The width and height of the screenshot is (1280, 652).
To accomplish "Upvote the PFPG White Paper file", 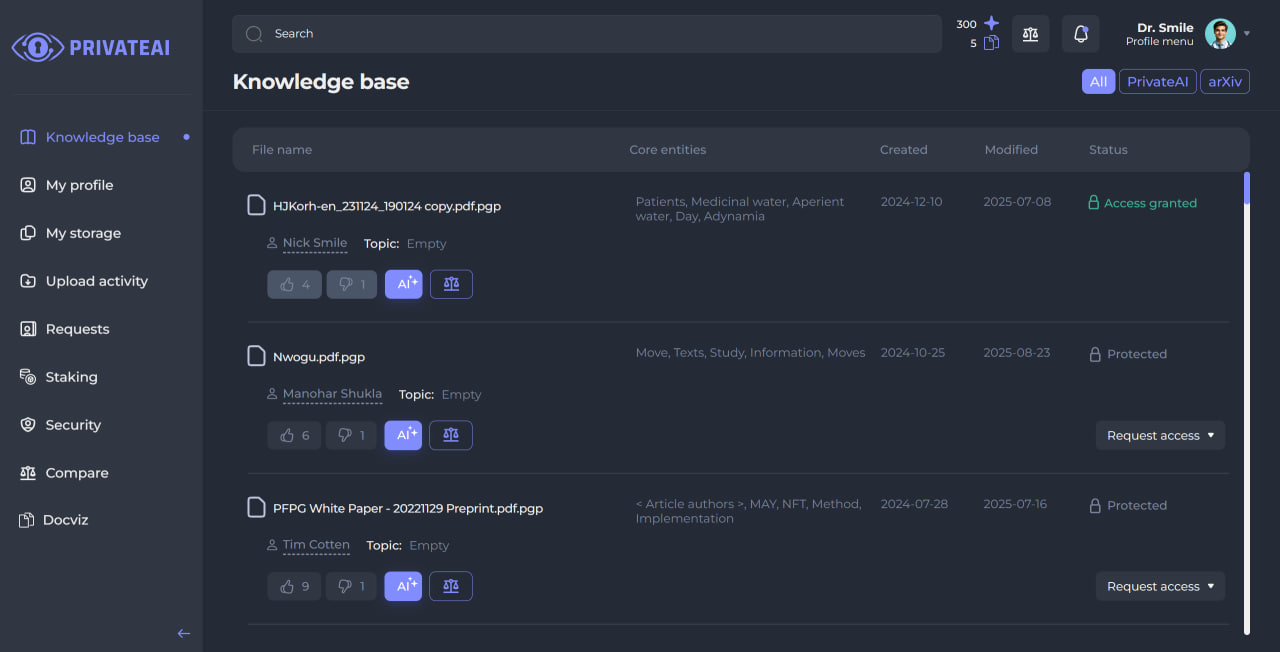I will pos(294,586).
